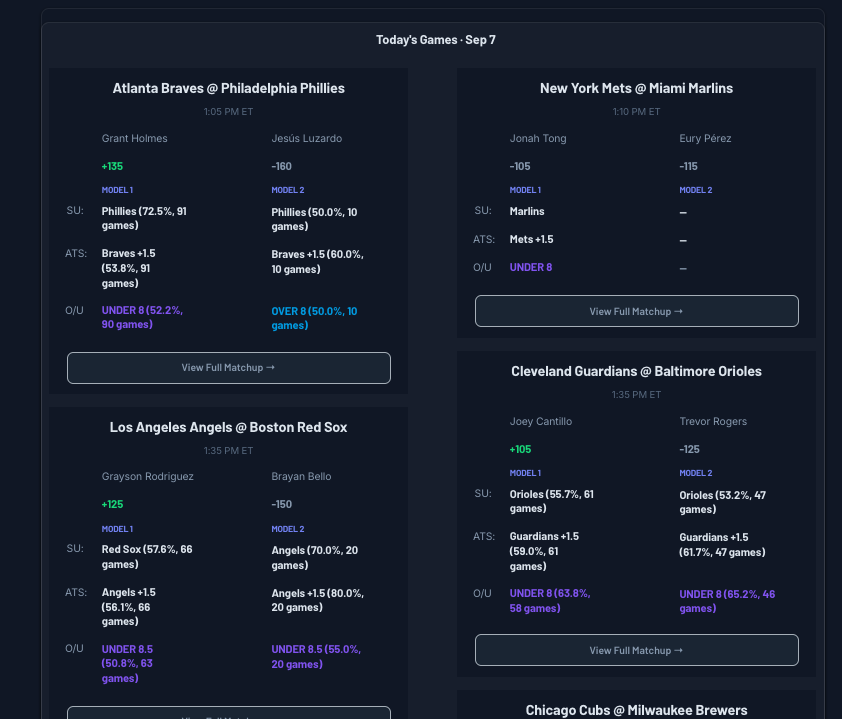This screenshot has height=719, width=842.
Task: Open View Full Matchup for Mets @ Marlins
Action: pyautogui.click(x=636, y=311)
